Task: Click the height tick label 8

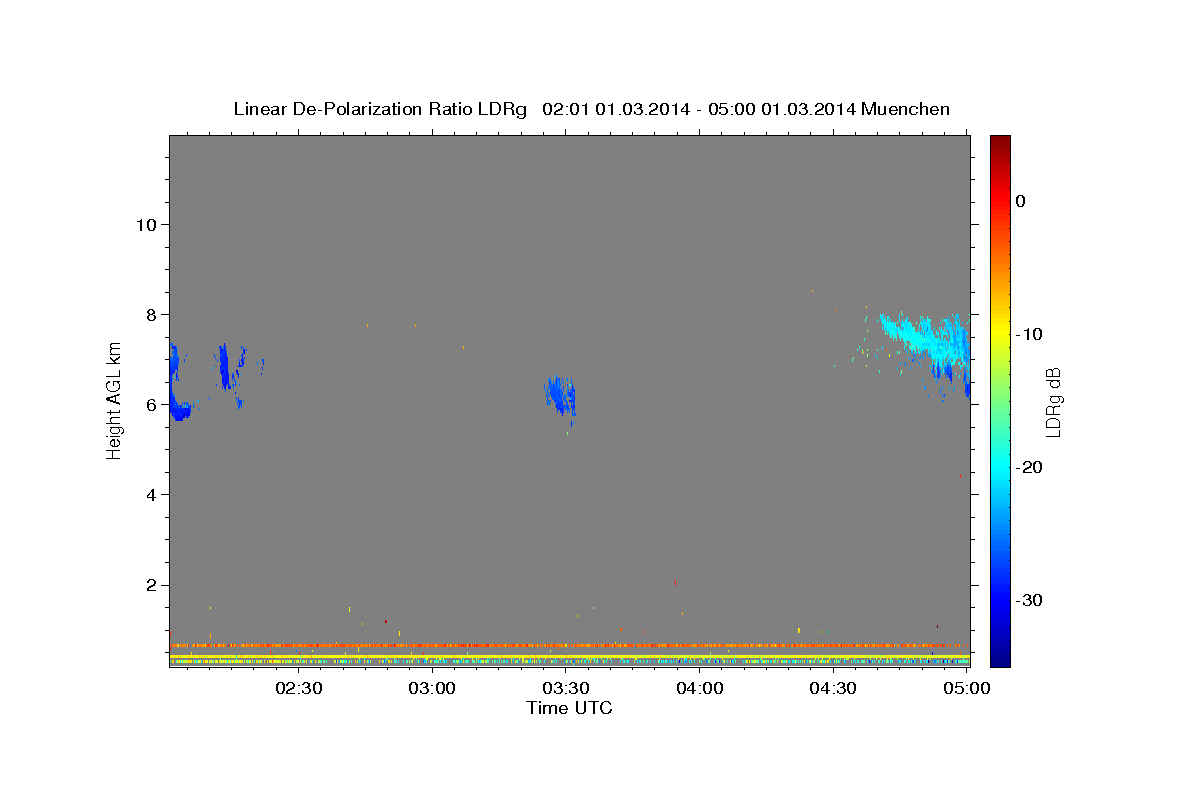Action: pos(149,314)
